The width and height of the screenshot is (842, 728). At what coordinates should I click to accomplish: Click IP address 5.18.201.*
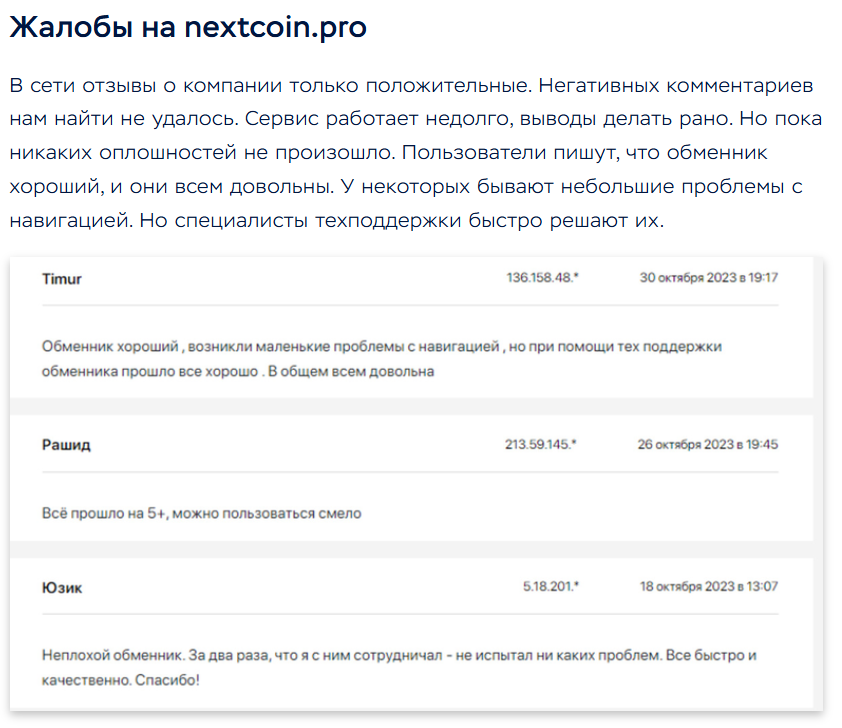point(550,586)
